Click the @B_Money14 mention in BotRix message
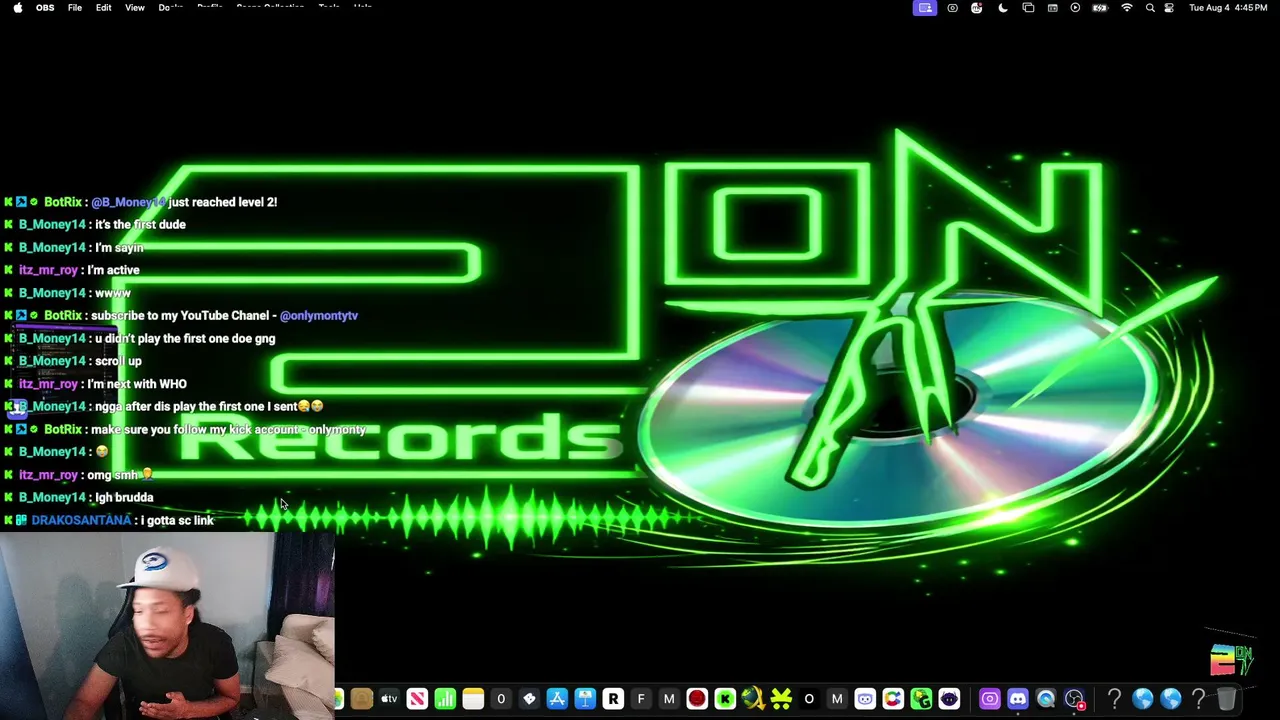The width and height of the screenshot is (1280, 720). coord(128,202)
